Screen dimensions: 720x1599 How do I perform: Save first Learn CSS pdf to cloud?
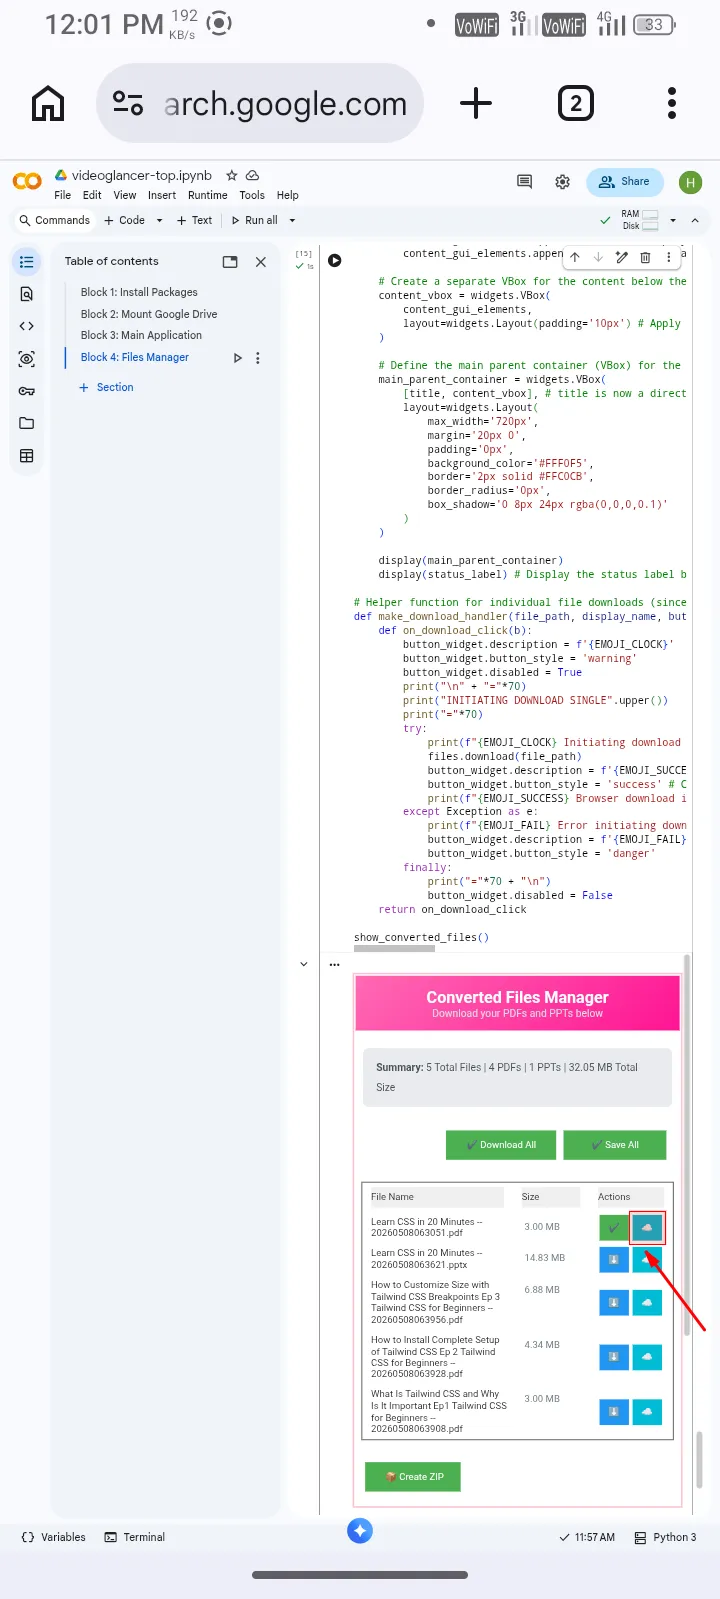point(647,1227)
